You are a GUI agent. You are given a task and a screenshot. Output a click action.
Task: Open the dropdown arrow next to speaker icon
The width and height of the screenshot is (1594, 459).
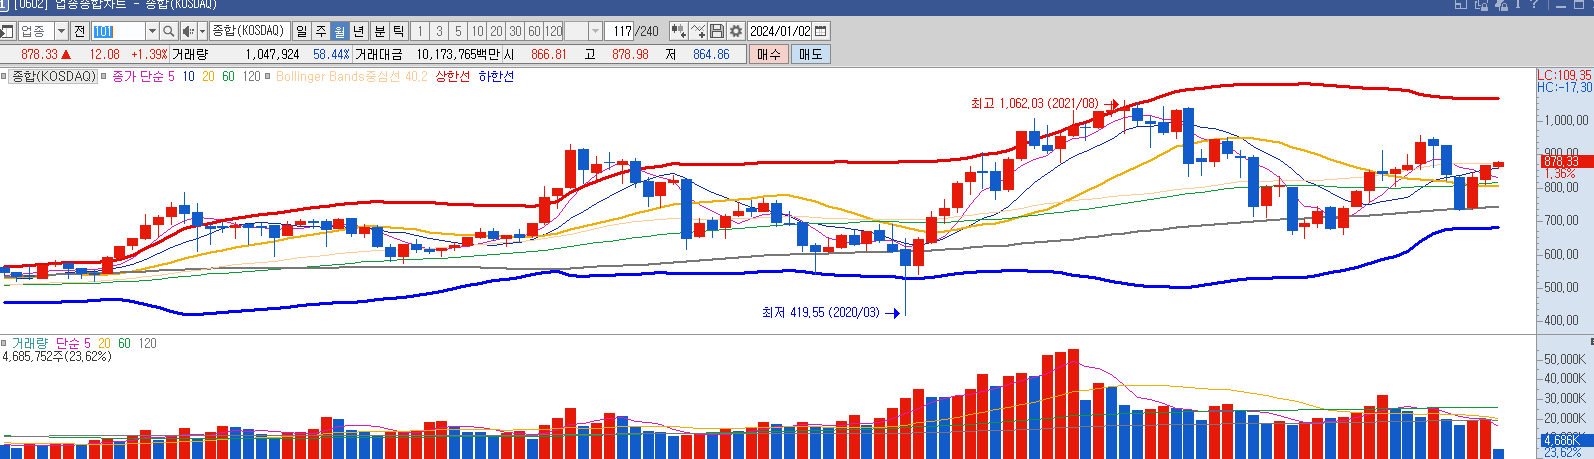(202, 31)
